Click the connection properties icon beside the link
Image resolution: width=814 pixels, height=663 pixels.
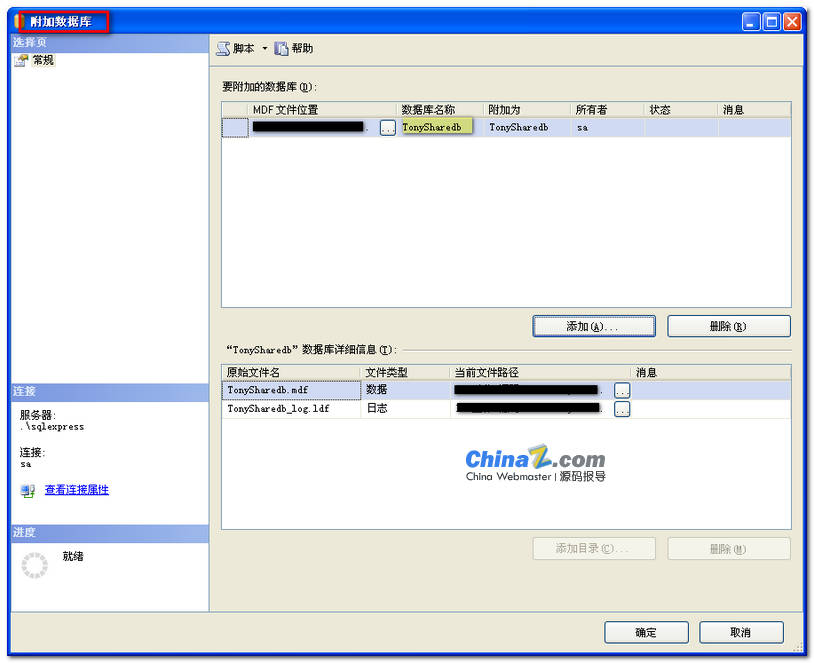click(28, 490)
